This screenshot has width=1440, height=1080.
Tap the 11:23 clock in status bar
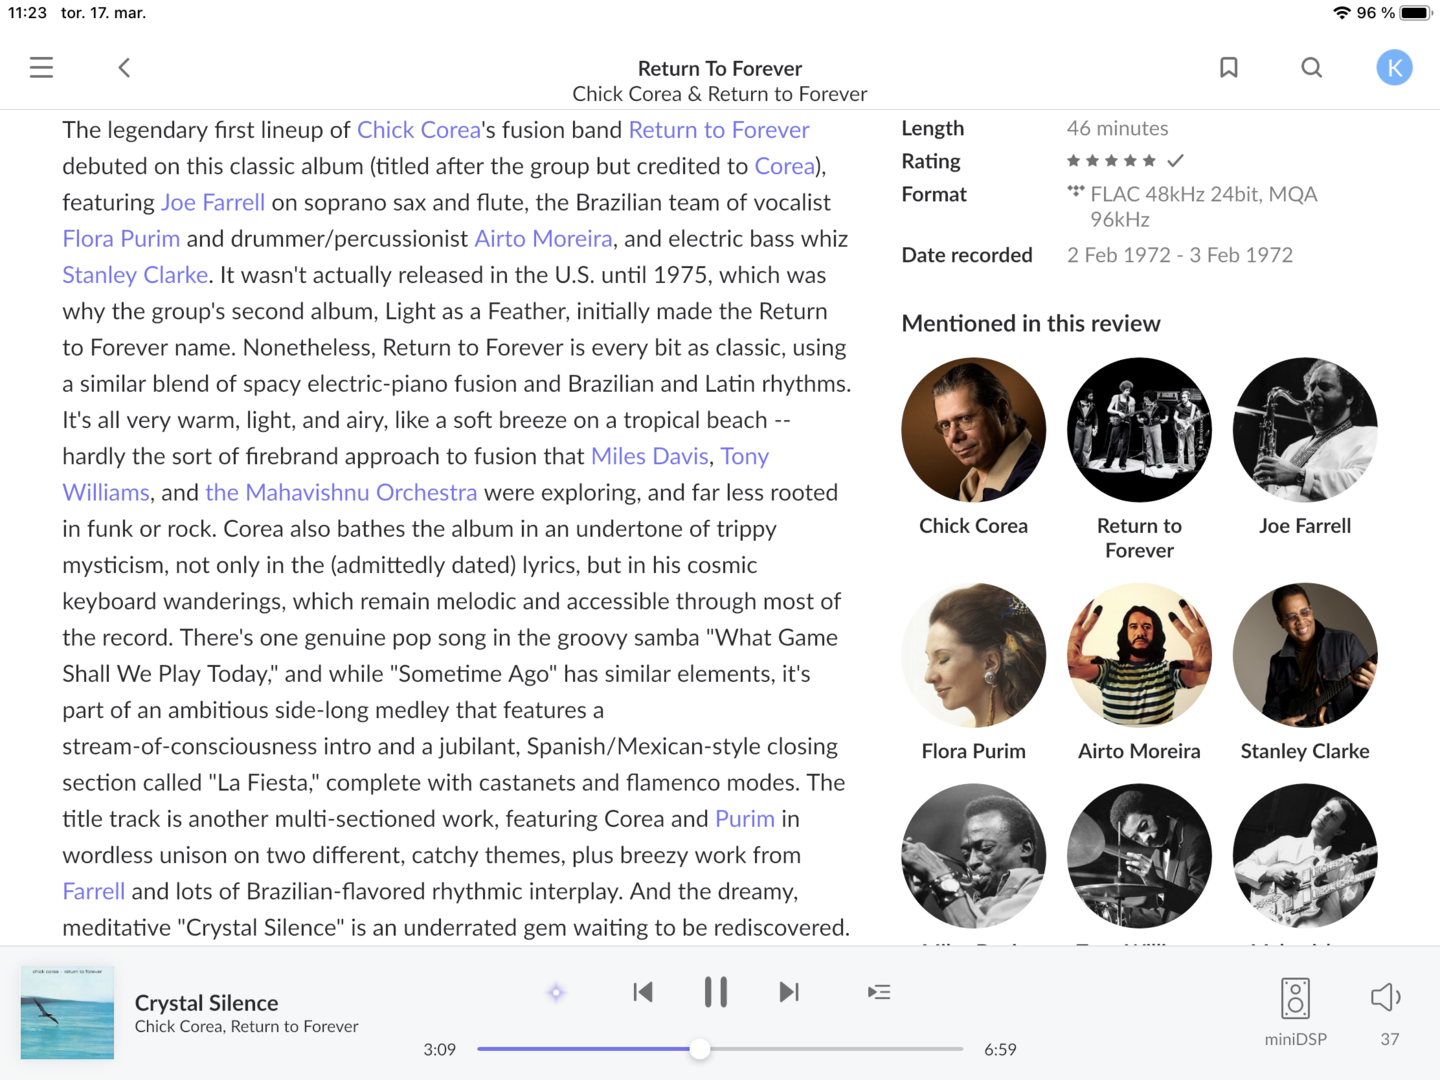[27, 13]
